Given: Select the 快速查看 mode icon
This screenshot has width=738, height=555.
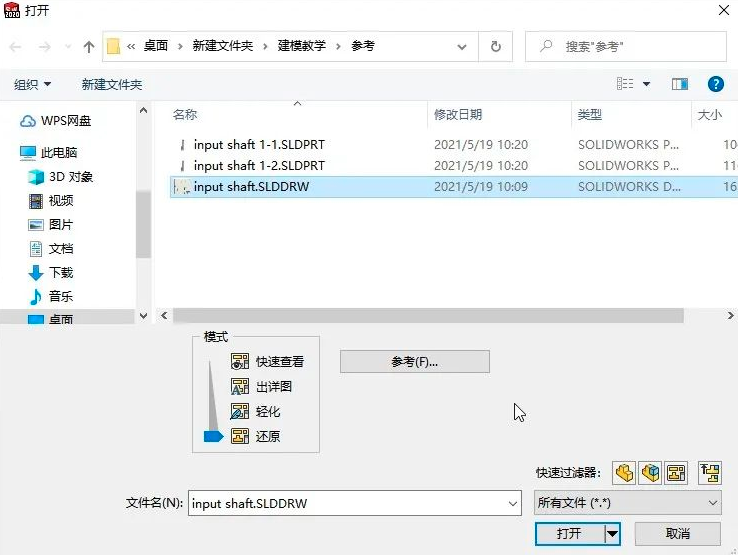Looking at the screenshot, I should 240,362.
